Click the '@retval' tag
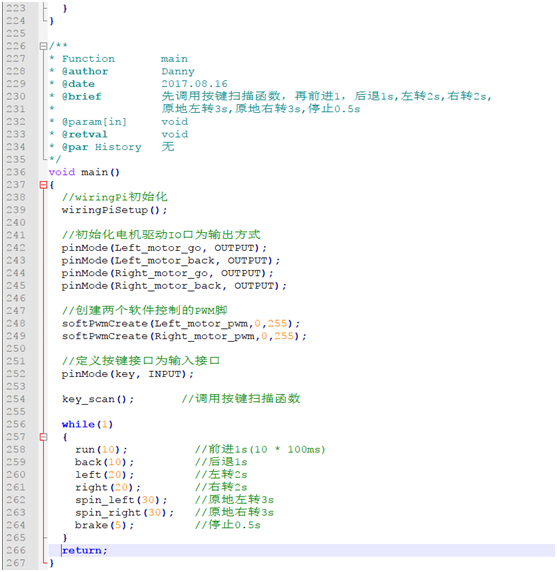557x572 pixels. coord(84,135)
